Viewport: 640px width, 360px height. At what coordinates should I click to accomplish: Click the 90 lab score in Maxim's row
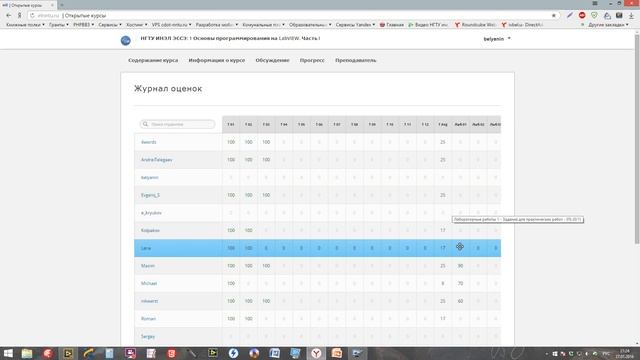(x=460, y=266)
